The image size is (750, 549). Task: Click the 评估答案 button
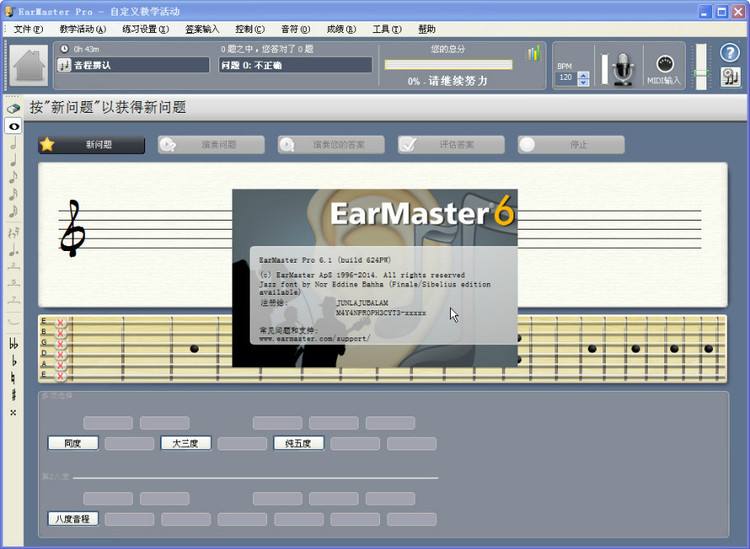click(451, 144)
